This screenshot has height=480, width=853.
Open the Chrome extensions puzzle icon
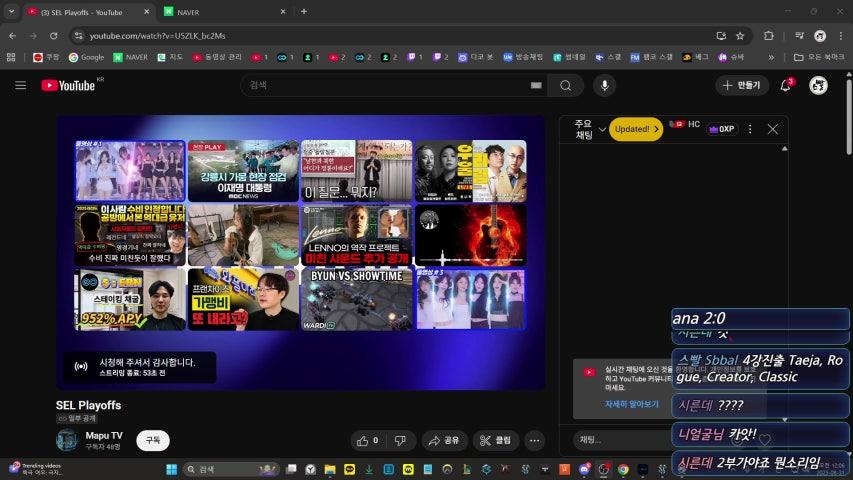(769, 36)
